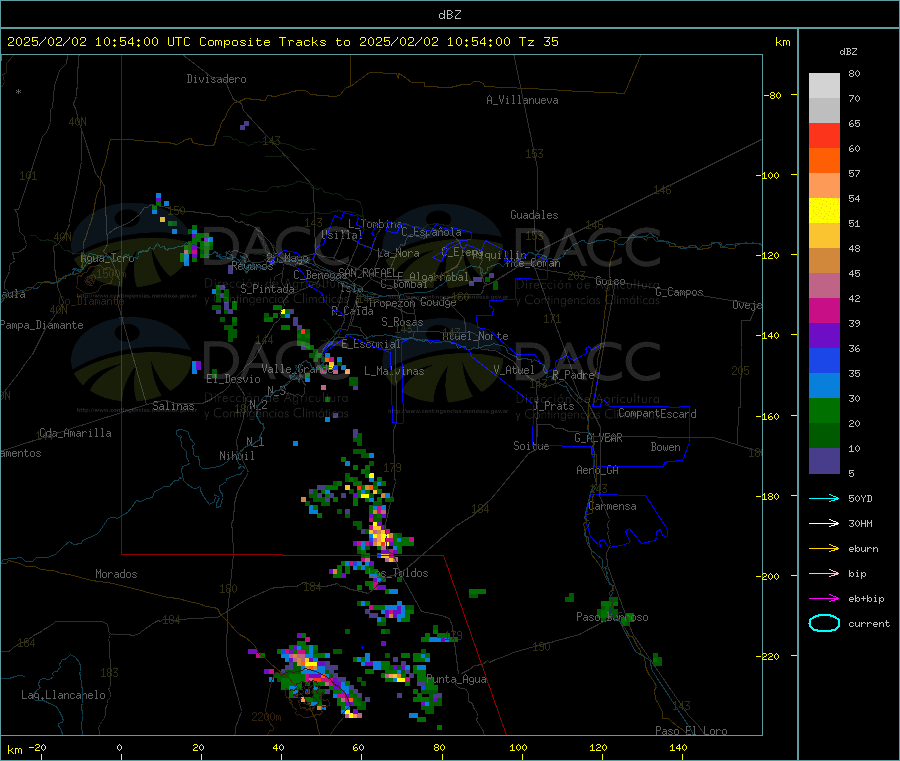
Task: Click the 60 dBZ orange swatch
Action: coord(824,161)
